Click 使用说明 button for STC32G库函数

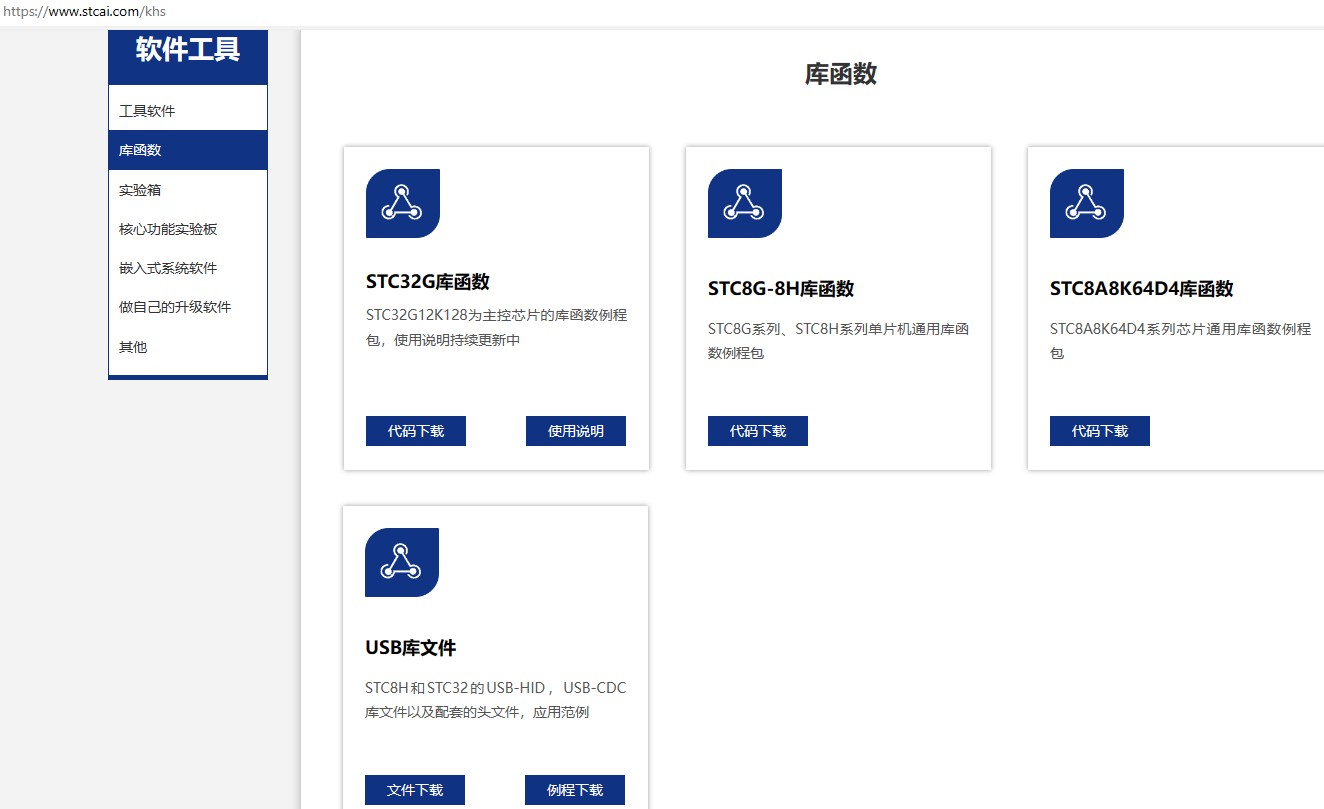point(576,431)
